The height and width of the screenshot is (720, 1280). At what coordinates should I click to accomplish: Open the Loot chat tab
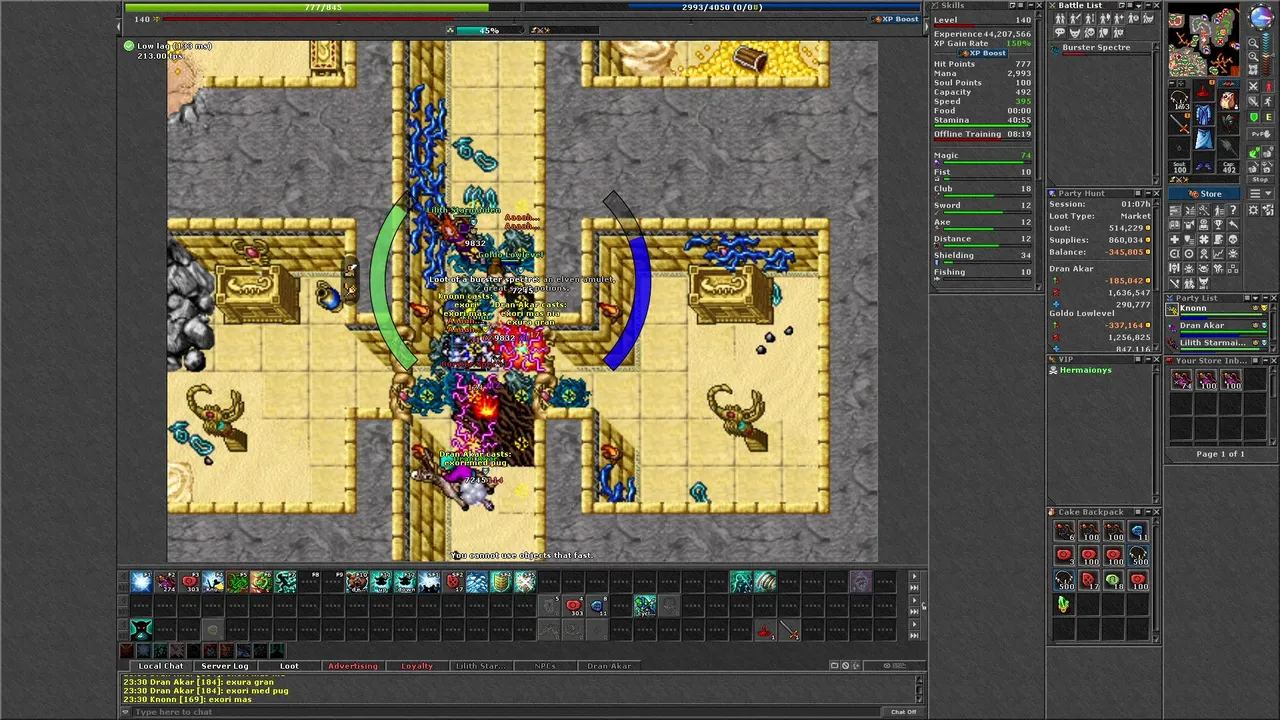(289, 666)
